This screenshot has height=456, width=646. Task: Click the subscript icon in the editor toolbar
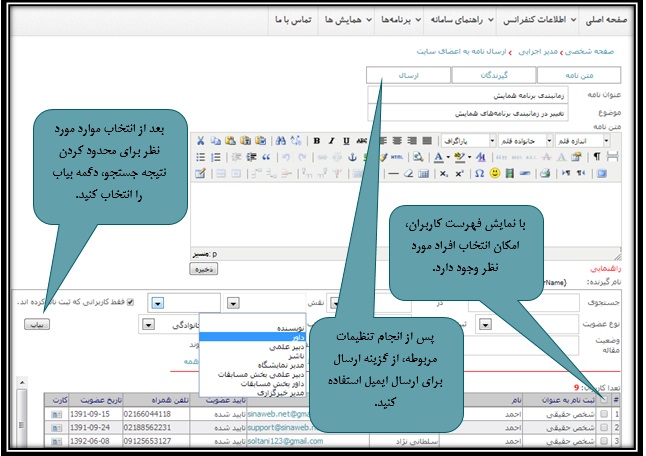444,173
